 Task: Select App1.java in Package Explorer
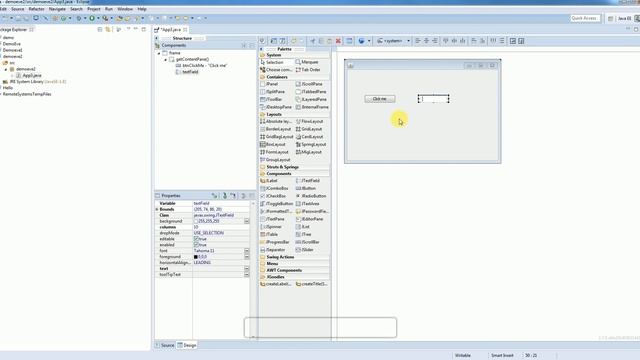click(x=31, y=76)
